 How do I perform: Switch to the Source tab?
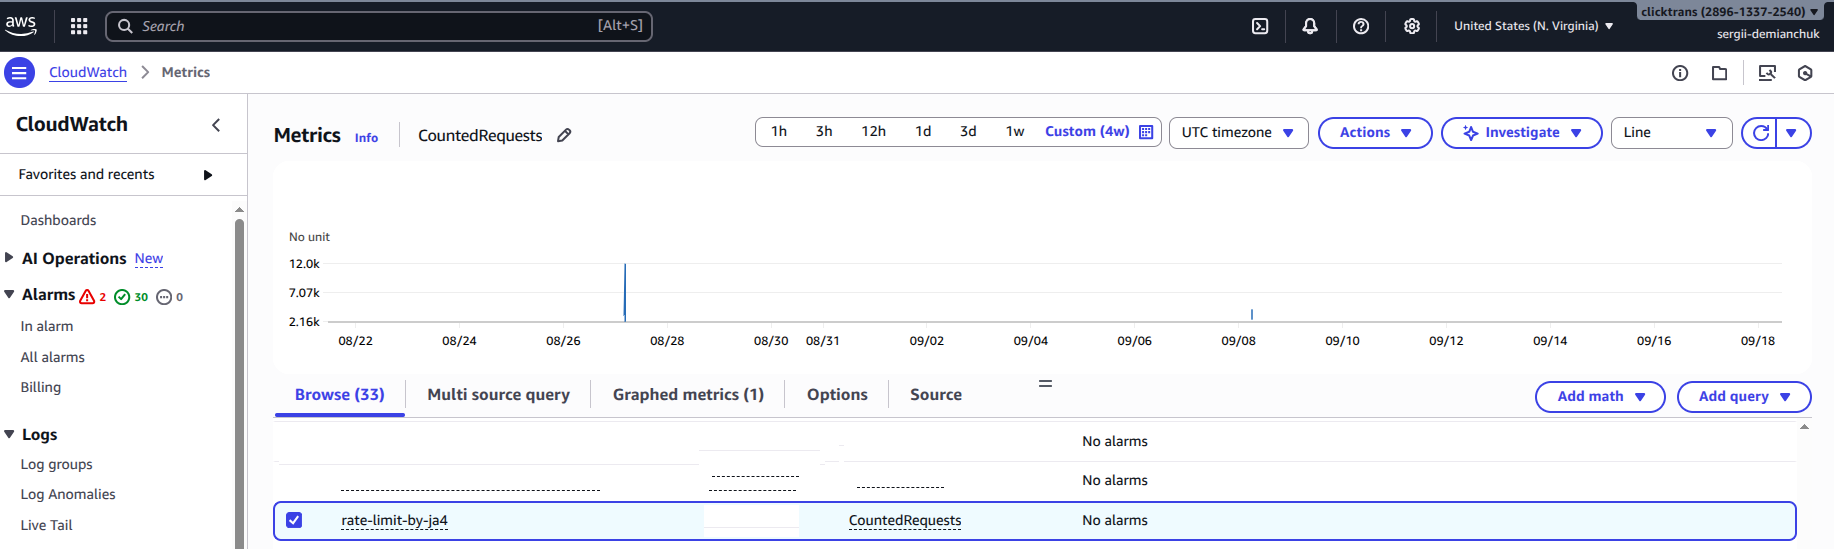click(x=936, y=395)
